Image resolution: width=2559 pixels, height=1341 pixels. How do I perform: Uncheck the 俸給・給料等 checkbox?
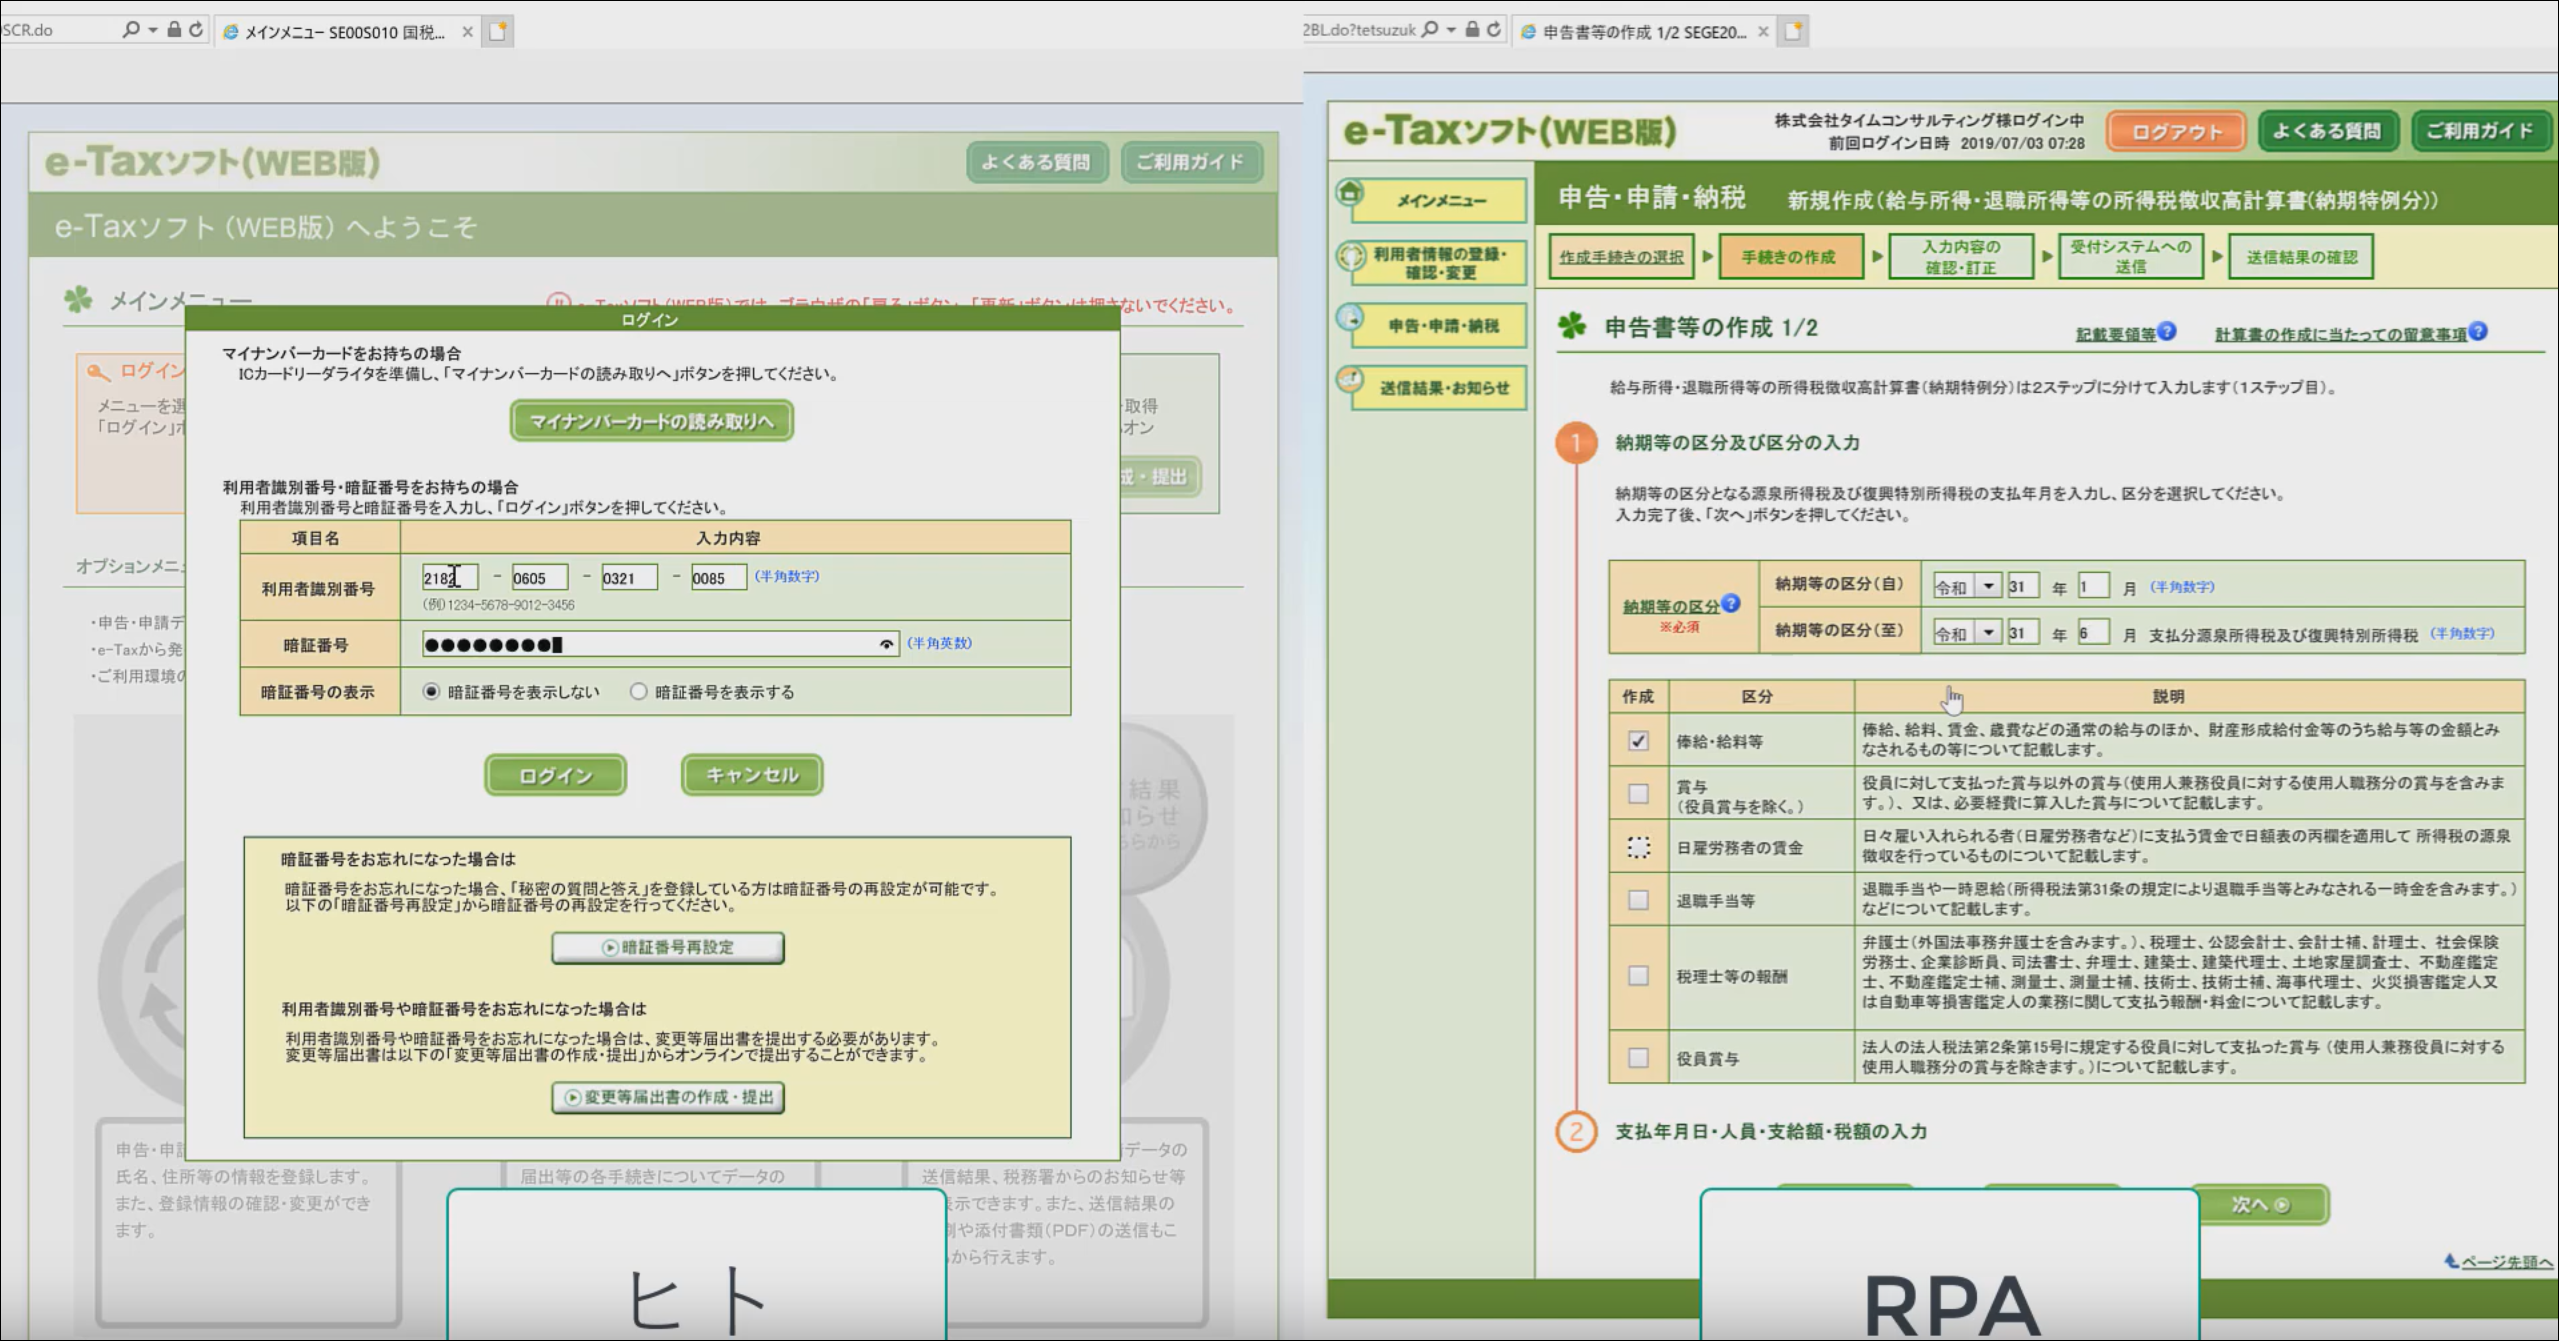point(1638,741)
